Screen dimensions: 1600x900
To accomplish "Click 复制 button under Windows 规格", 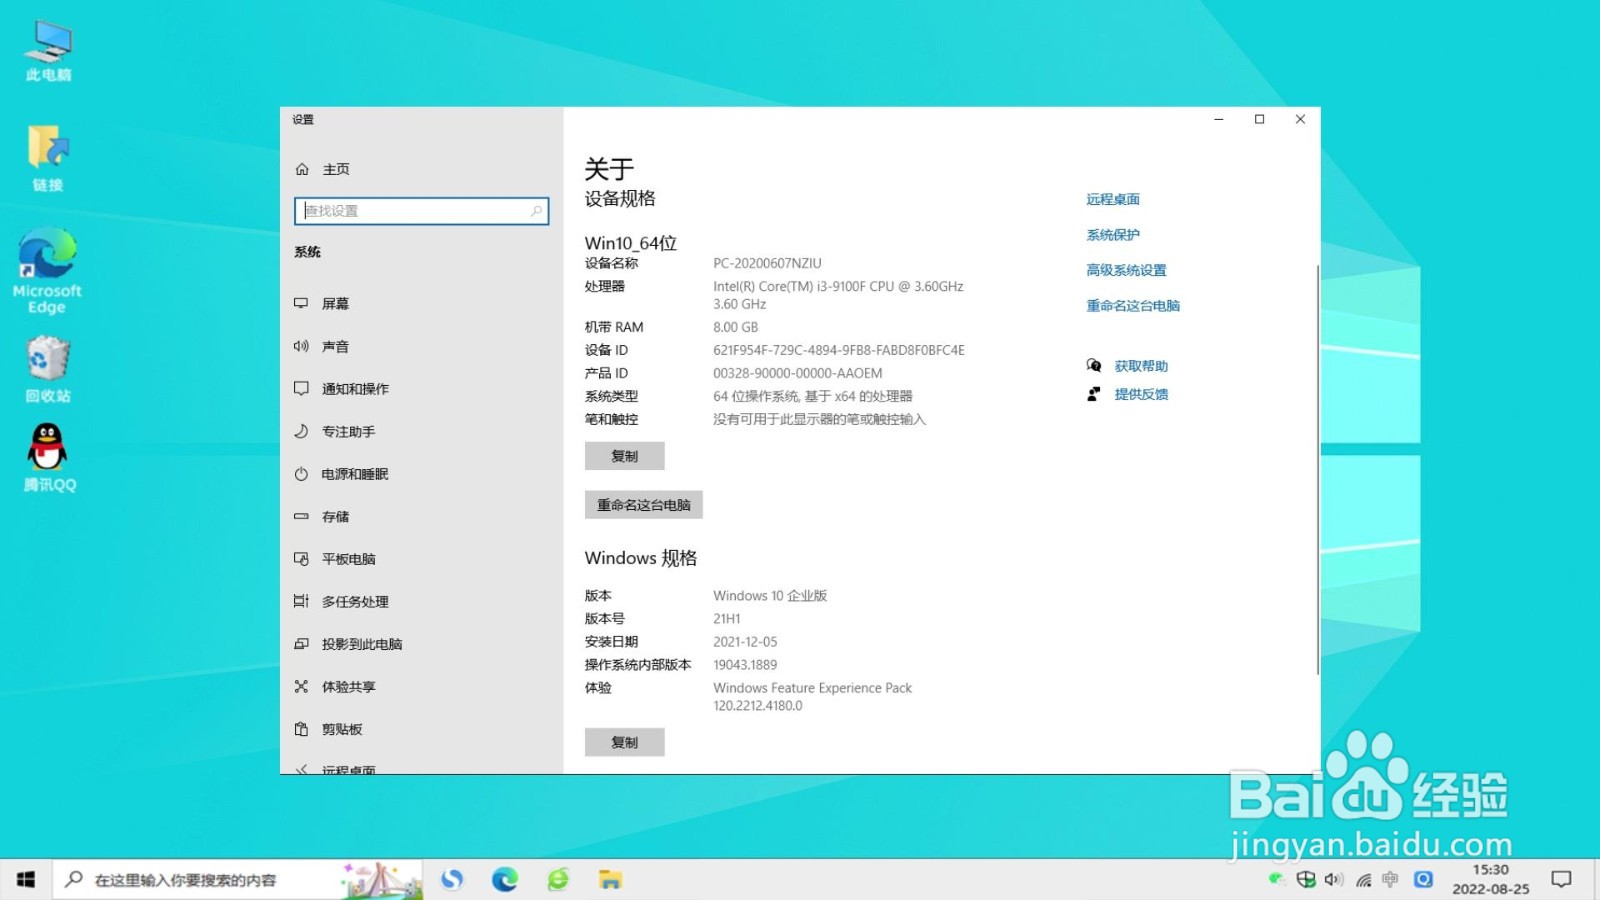I will (x=624, y=742).
